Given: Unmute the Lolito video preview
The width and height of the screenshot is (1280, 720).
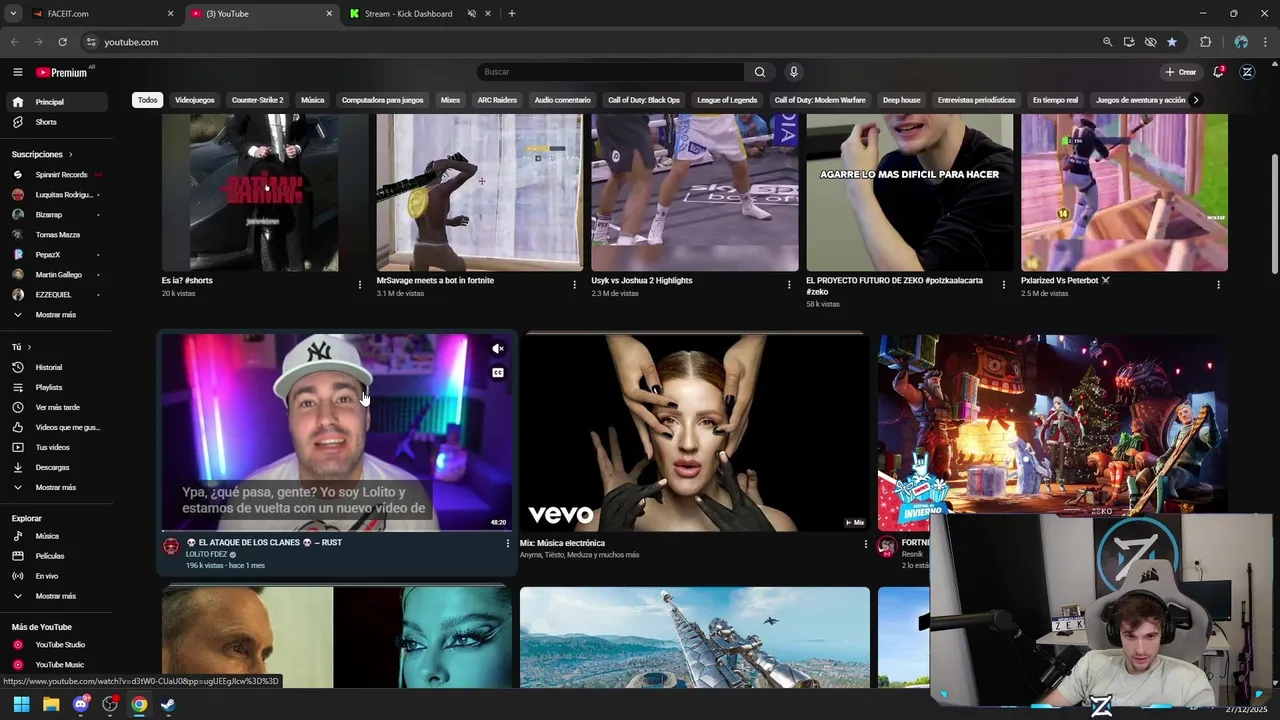Looking at the screenshot, I should click(x=498, y=349).
